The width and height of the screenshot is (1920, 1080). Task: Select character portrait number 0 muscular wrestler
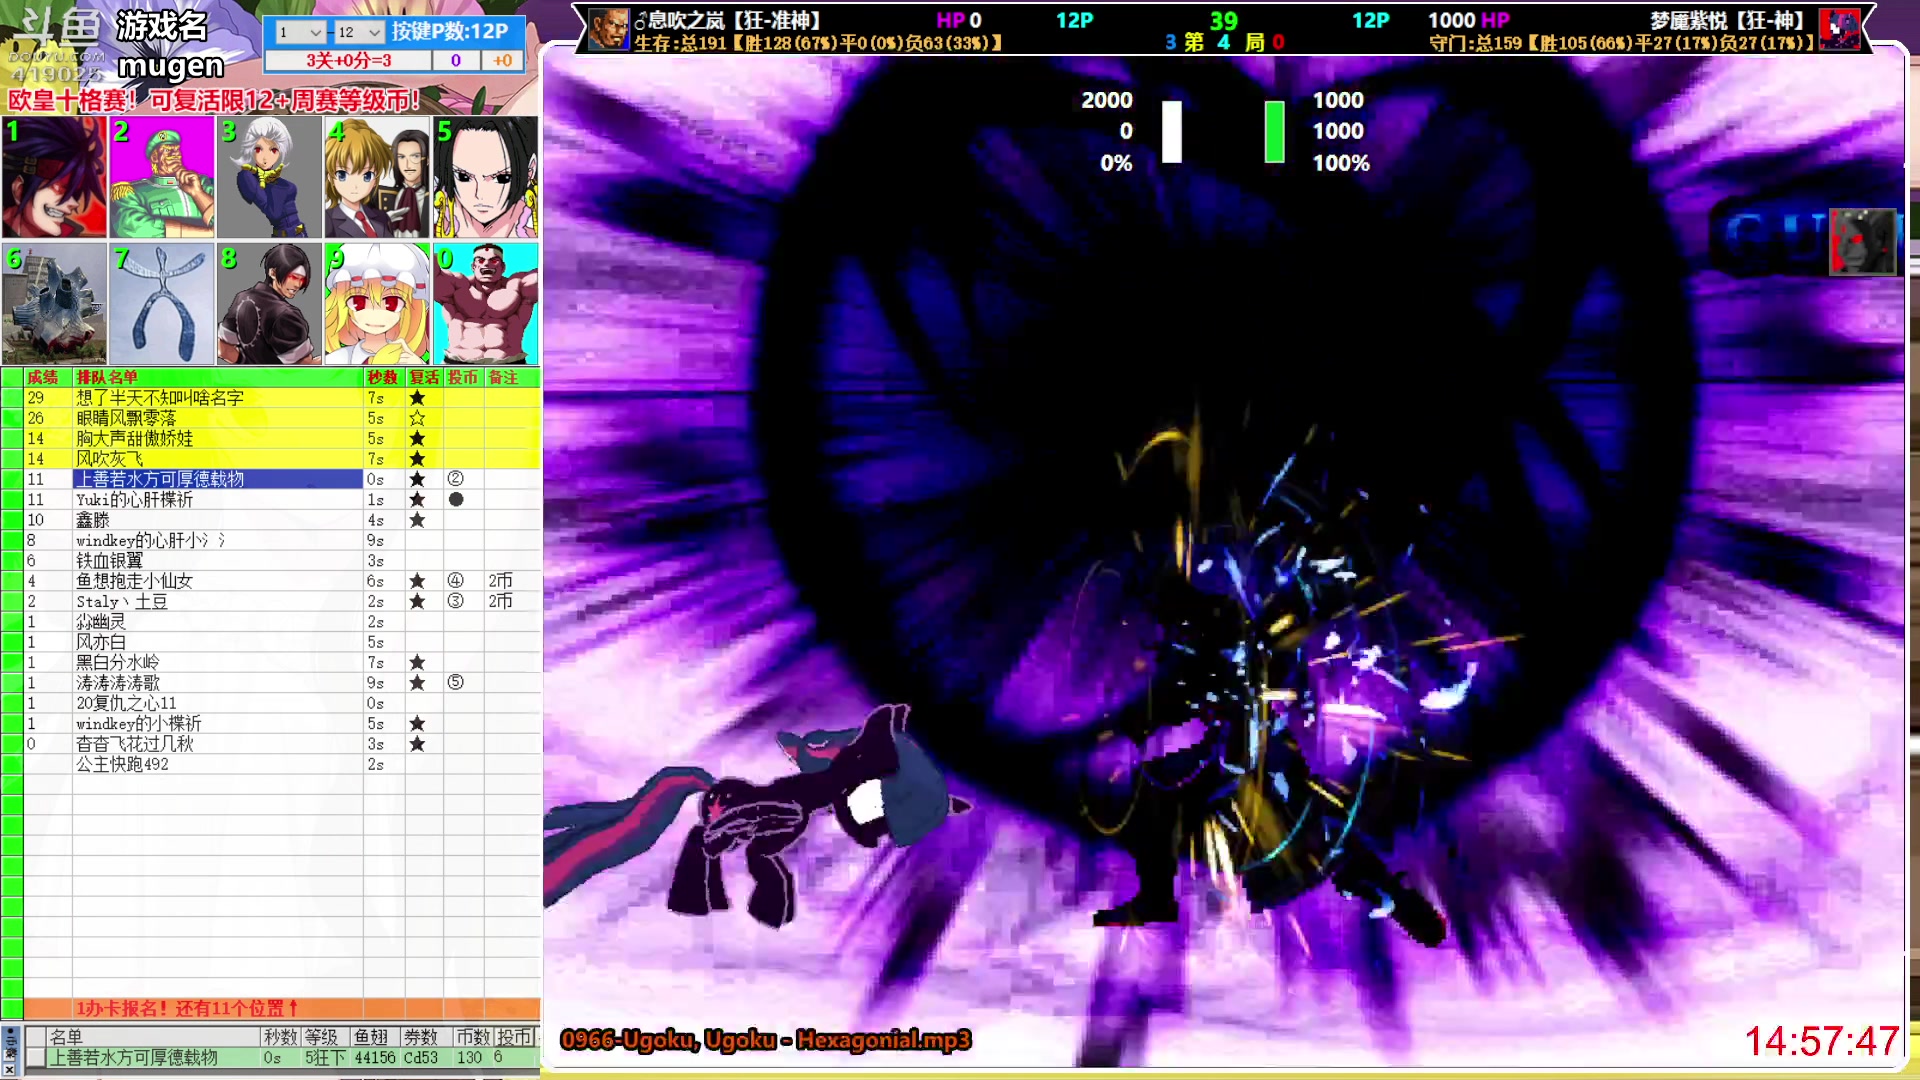(x=485, y=304)
